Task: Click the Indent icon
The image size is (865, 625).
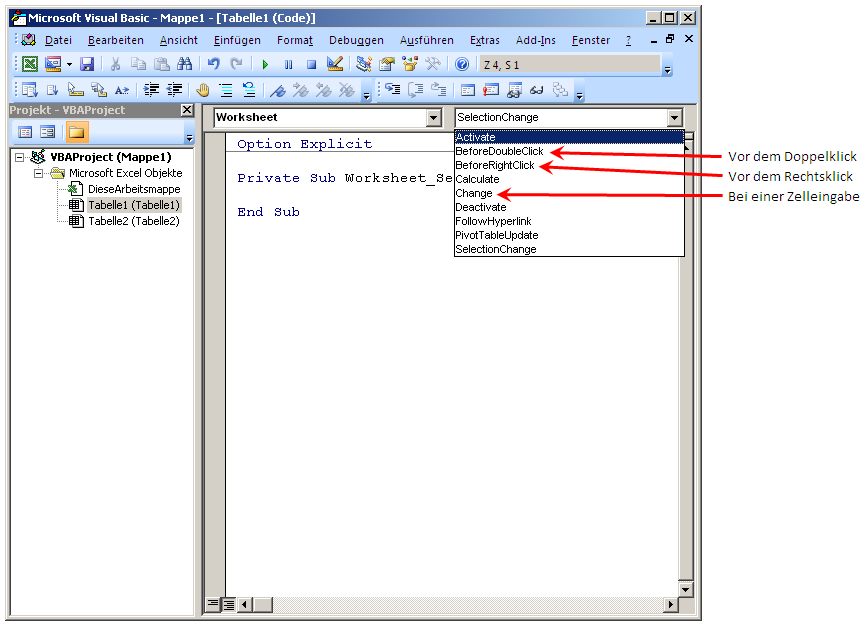Action: click(x=151, y=89)
